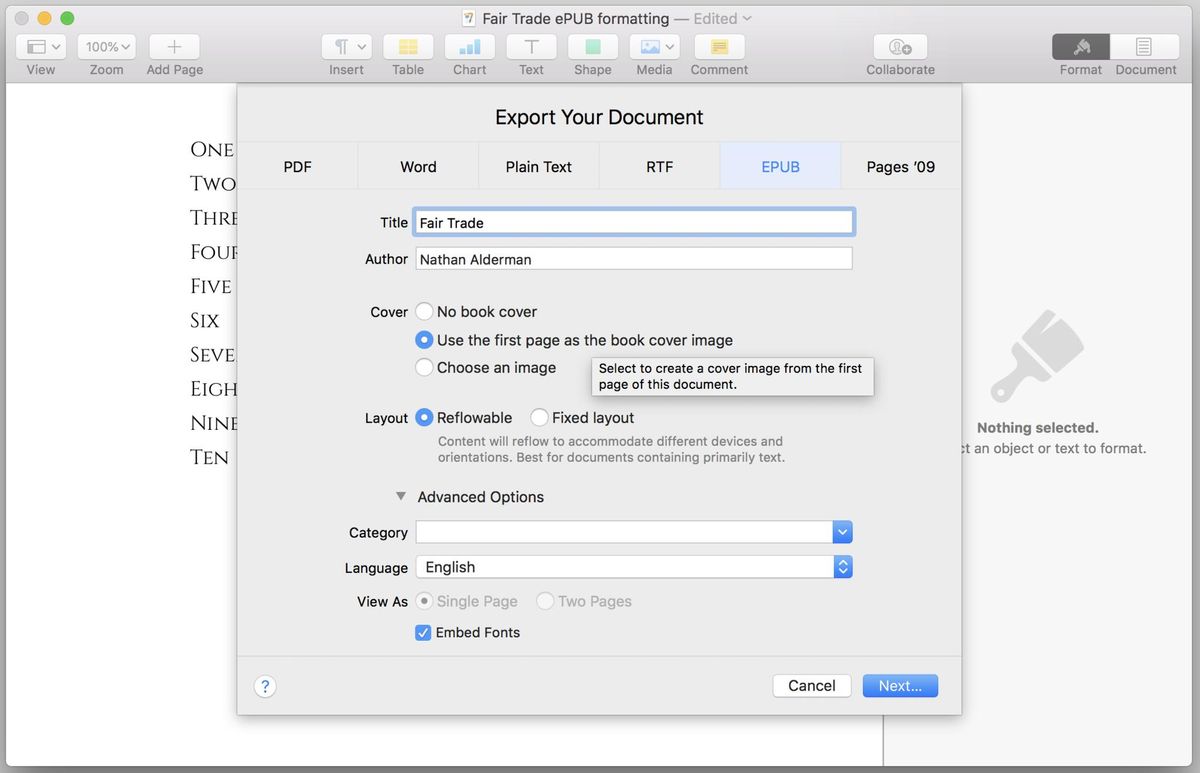Add a Chart from the toolbar
Image resolution: width=1200 pixels, height=773 pixels.
click(469, 46)
